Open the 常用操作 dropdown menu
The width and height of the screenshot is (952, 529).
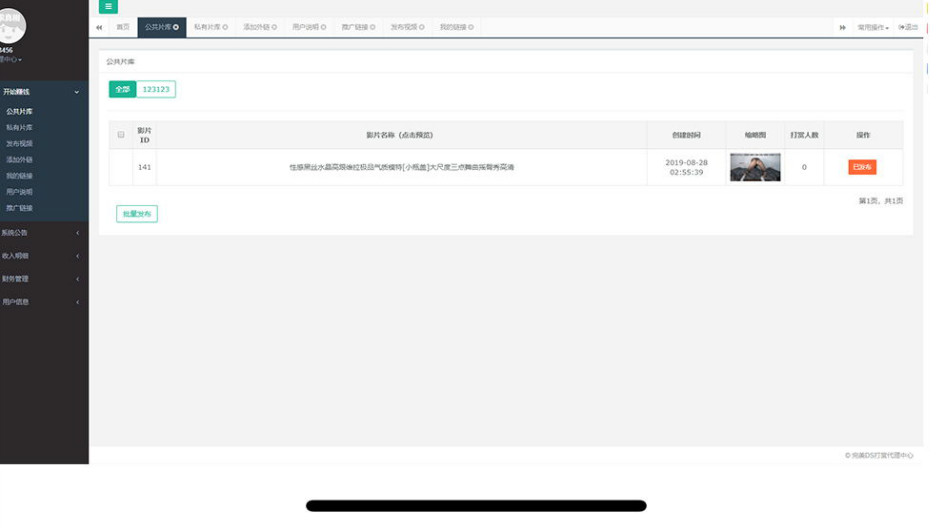(x=872, y=27)
